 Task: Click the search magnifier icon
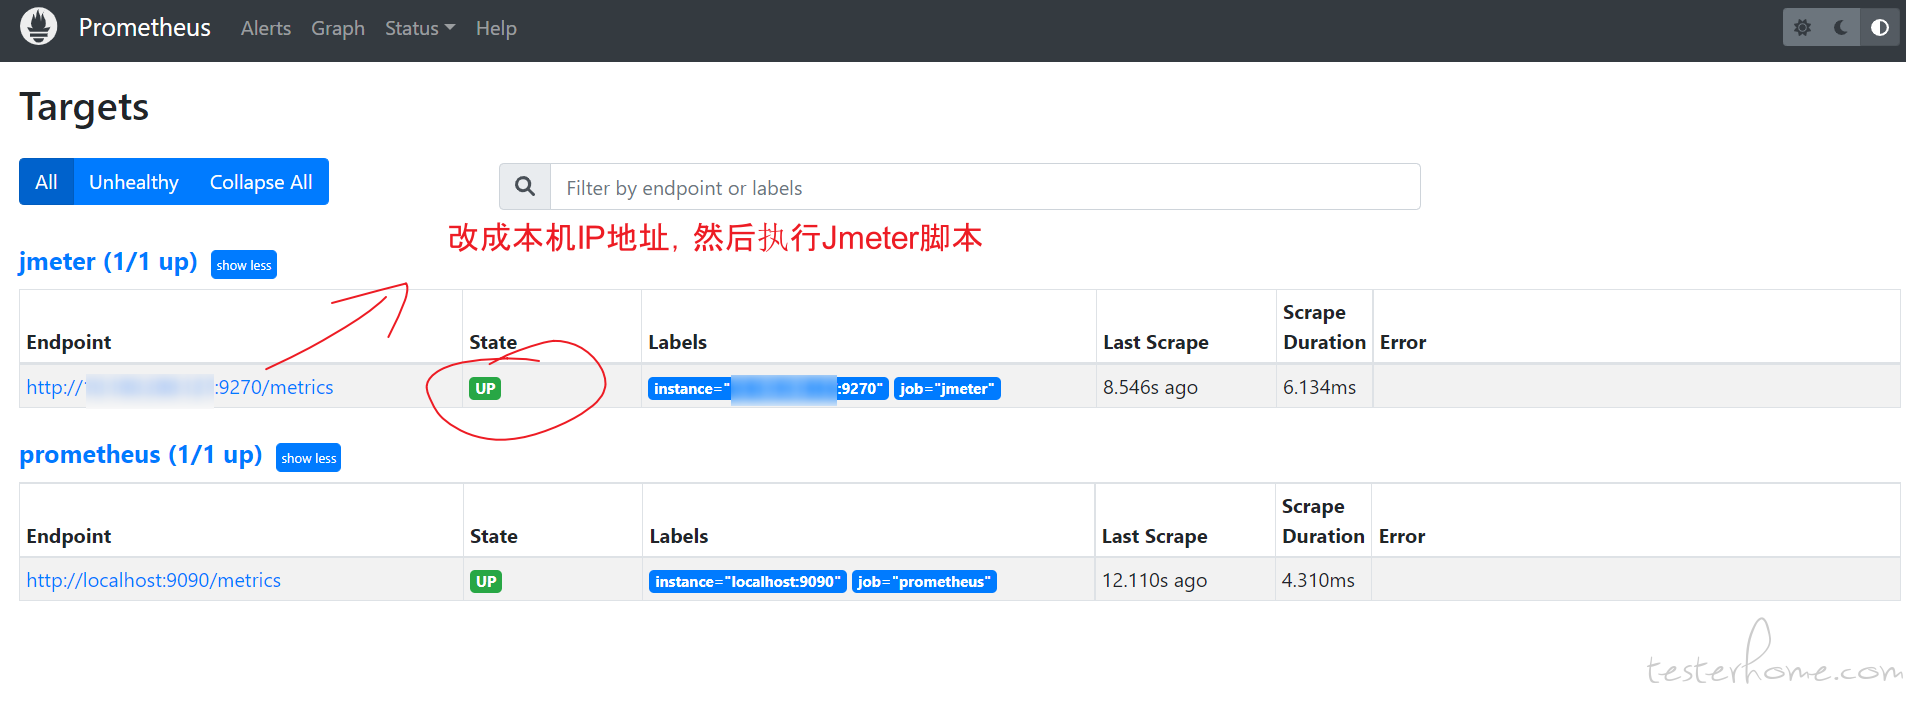[x=525, y=187]
